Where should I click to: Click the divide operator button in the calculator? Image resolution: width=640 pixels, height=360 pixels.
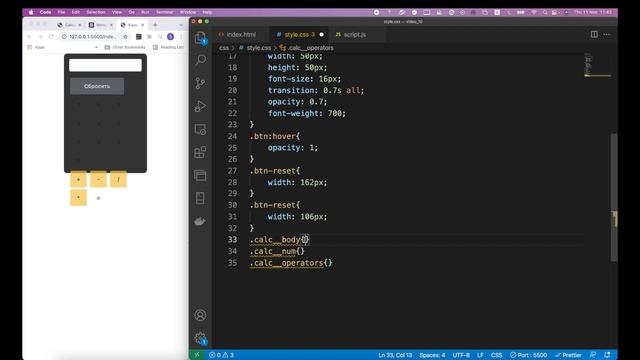point(118,180)
